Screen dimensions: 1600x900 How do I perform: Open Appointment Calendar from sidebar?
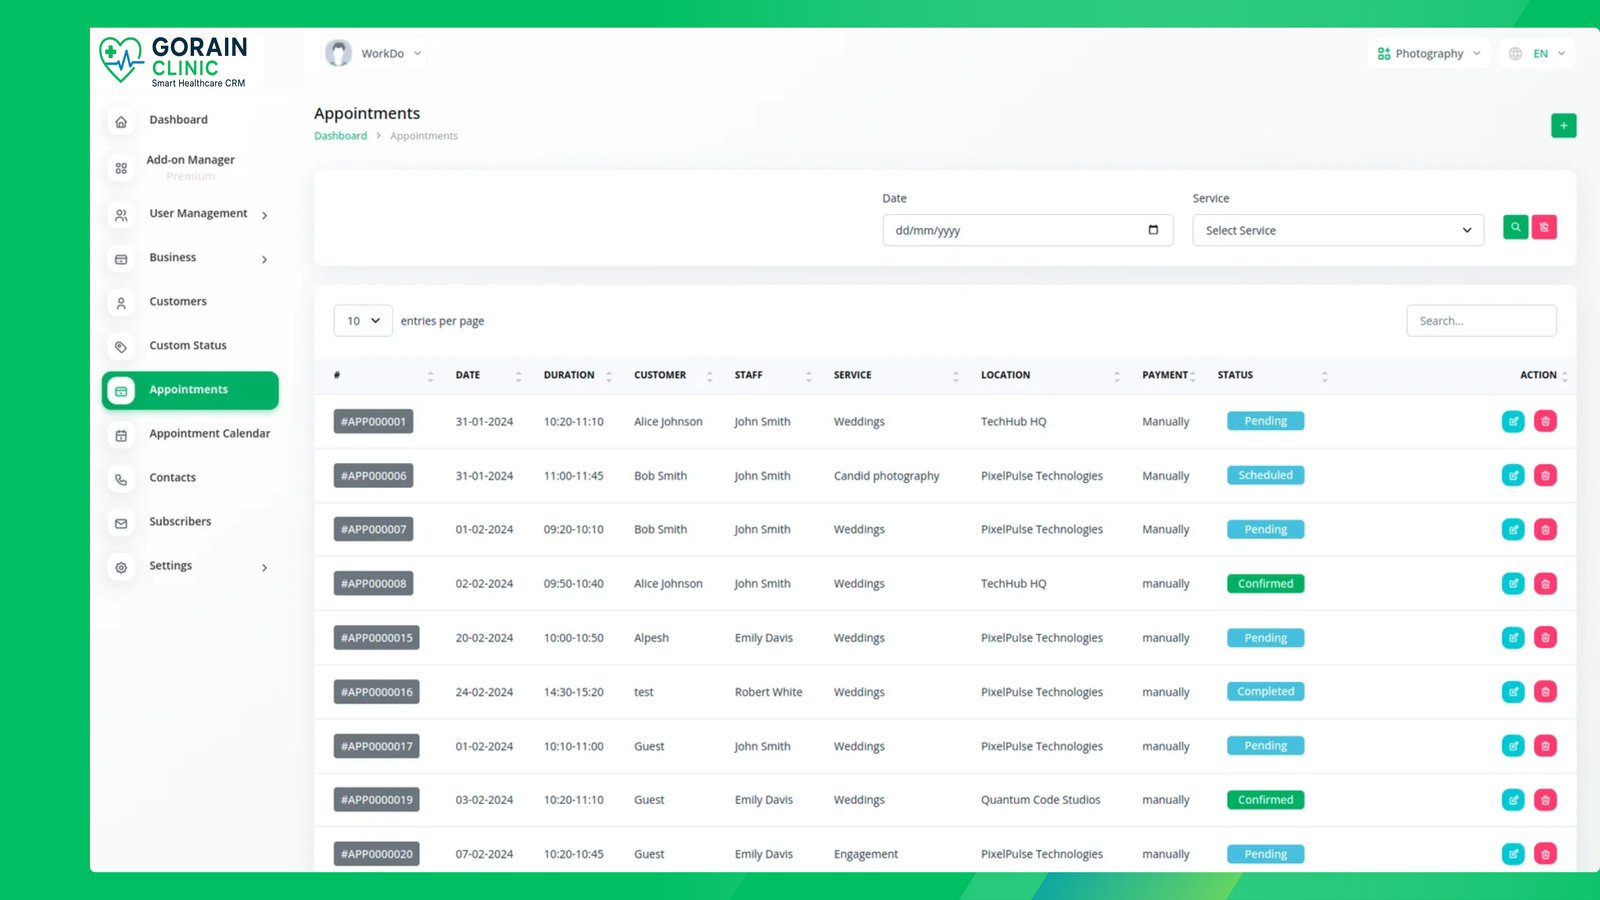click(209, 434)
